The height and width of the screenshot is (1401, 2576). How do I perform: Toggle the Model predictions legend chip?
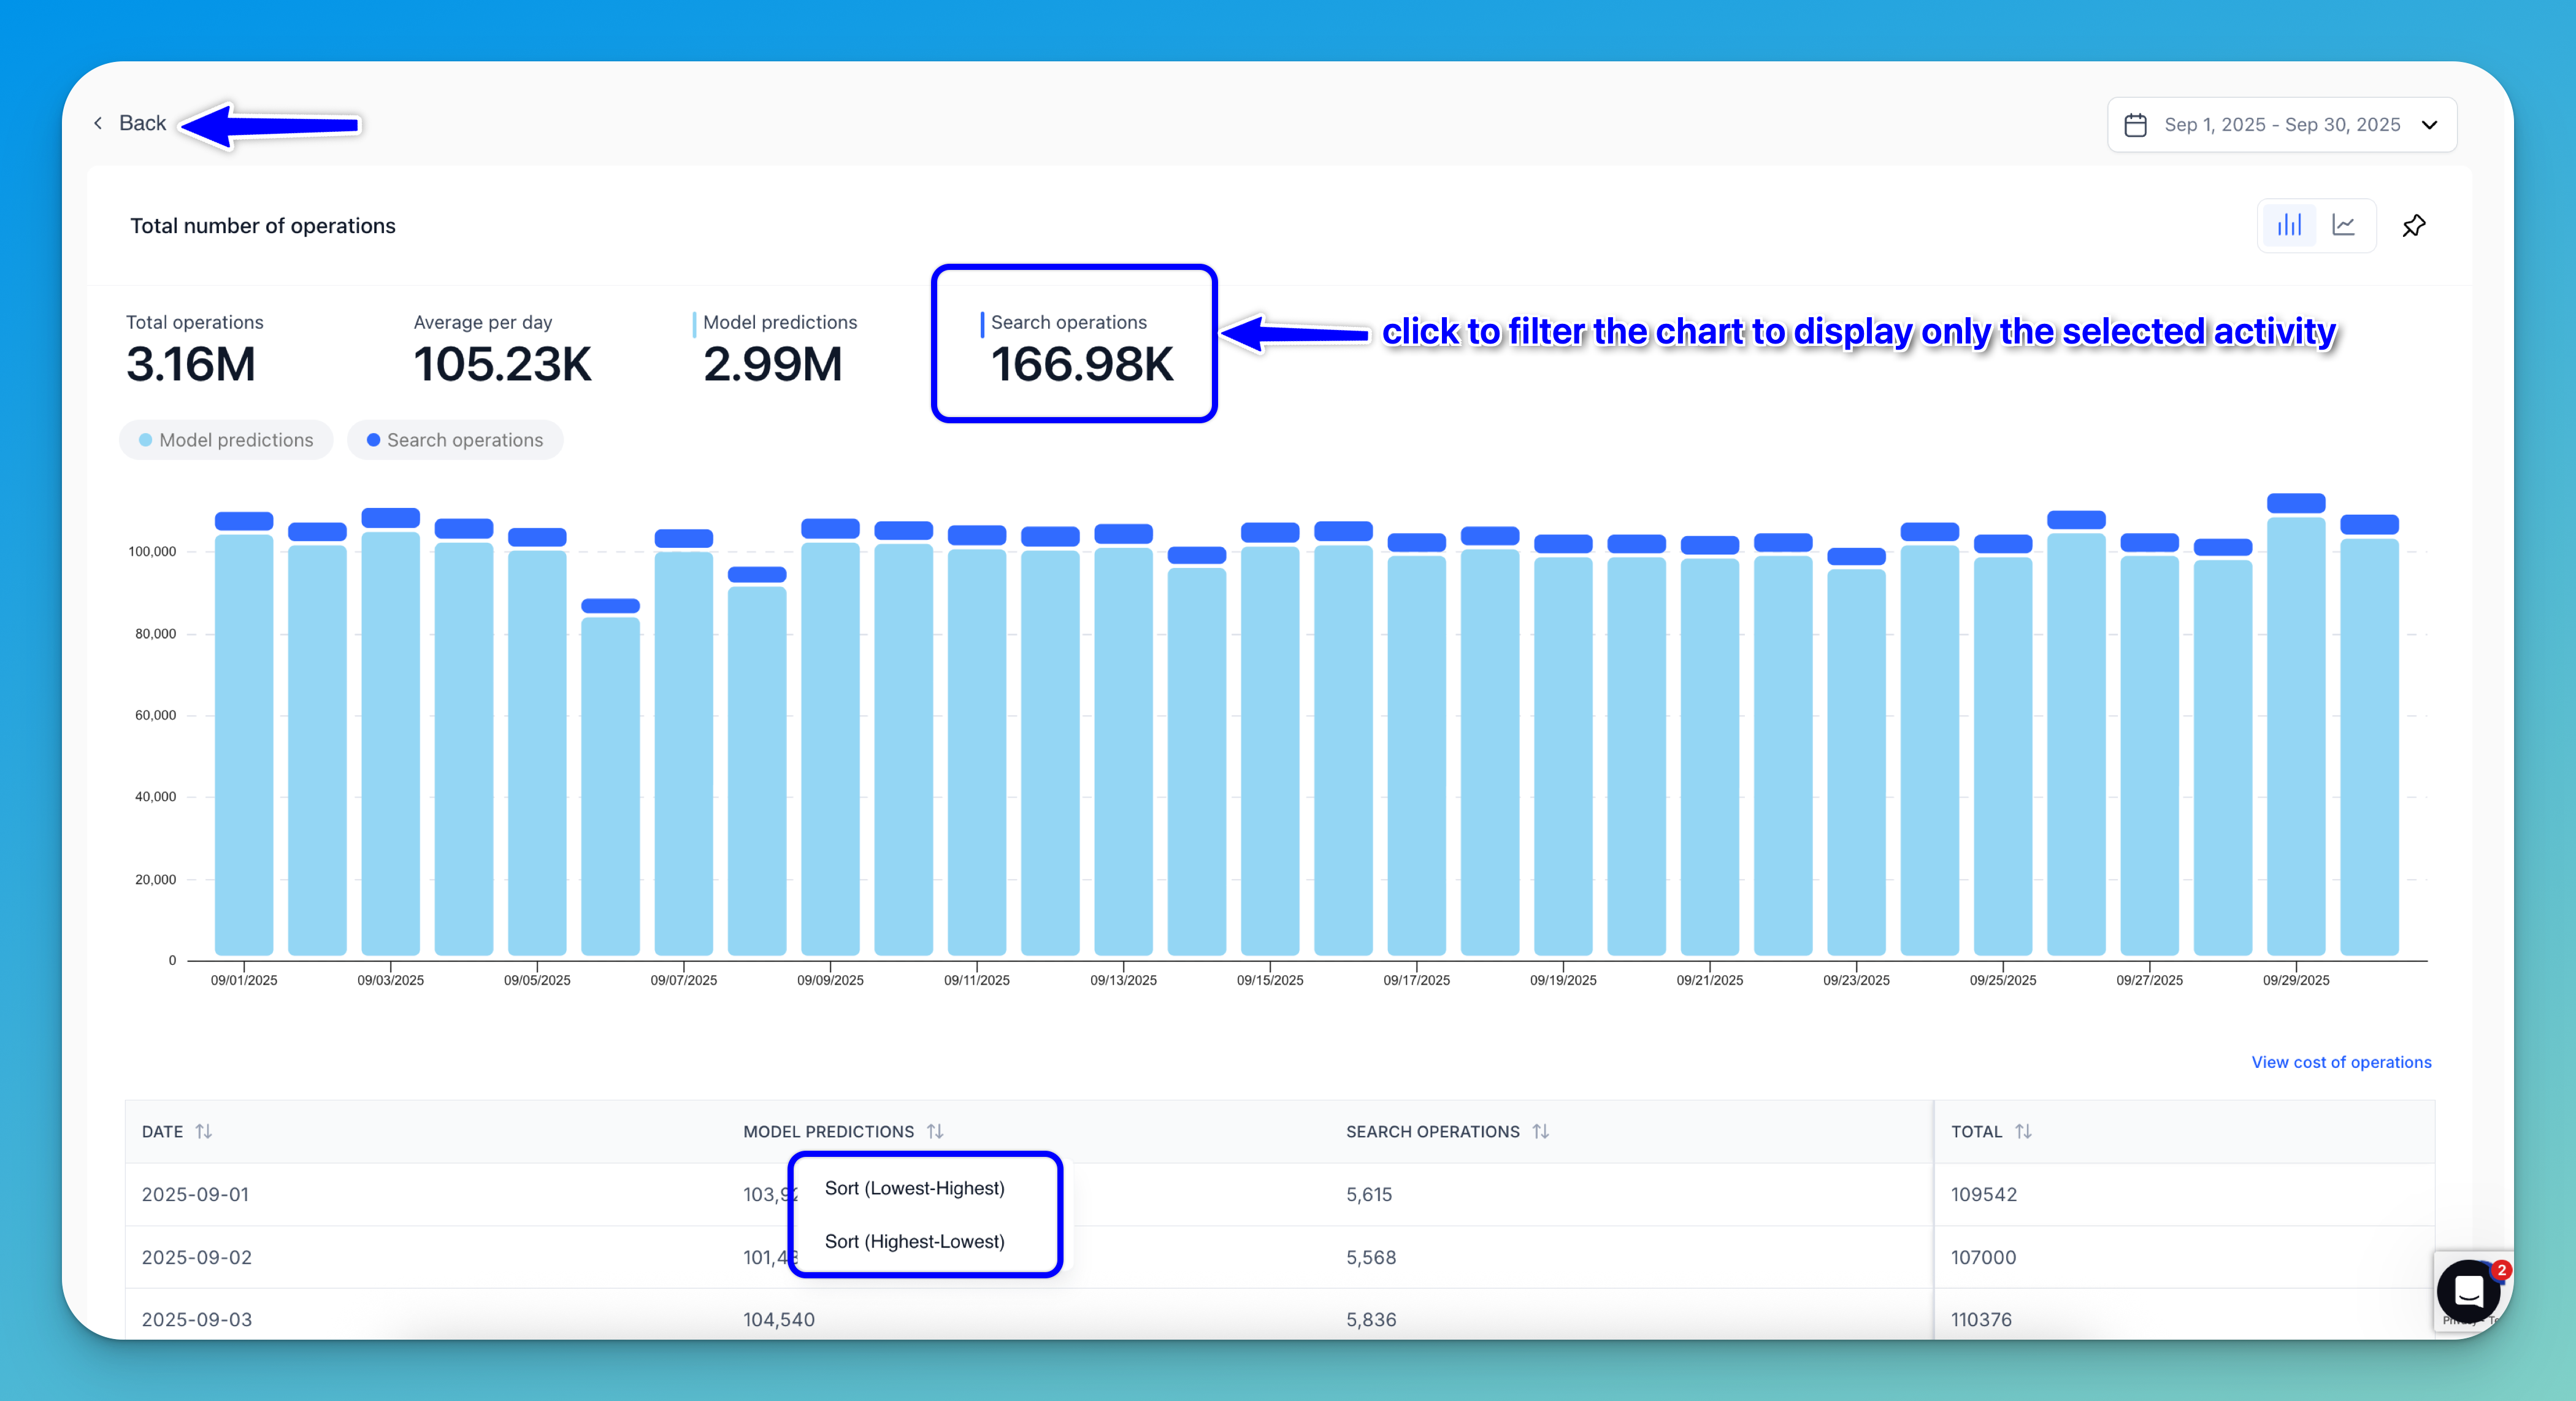tap(226, 440)
